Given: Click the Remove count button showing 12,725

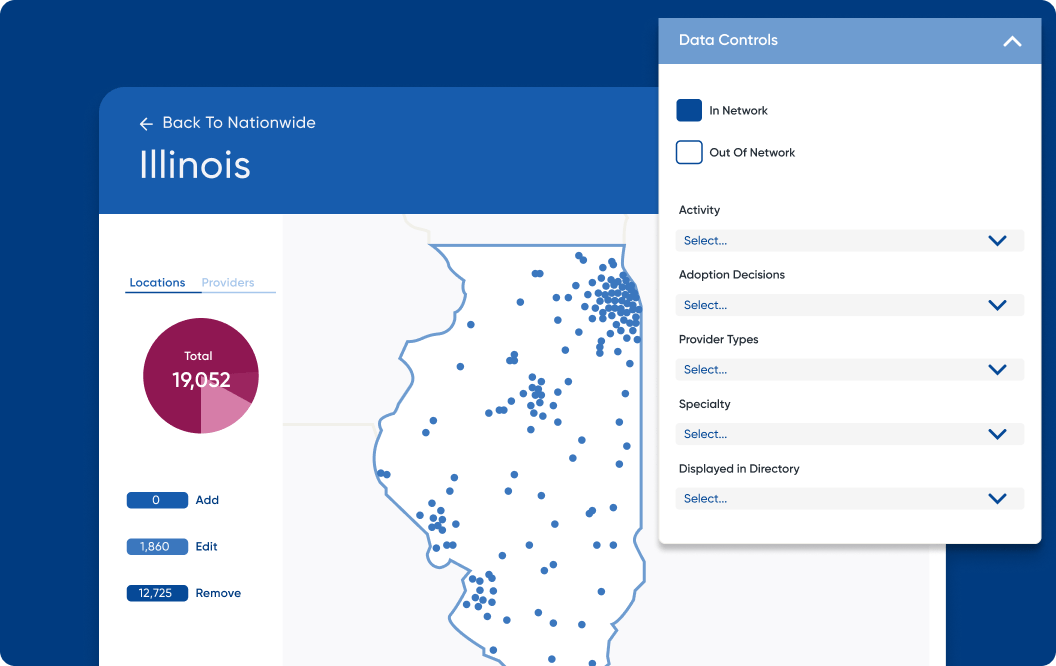Looking at the screenshot, I should click(157, 593).
